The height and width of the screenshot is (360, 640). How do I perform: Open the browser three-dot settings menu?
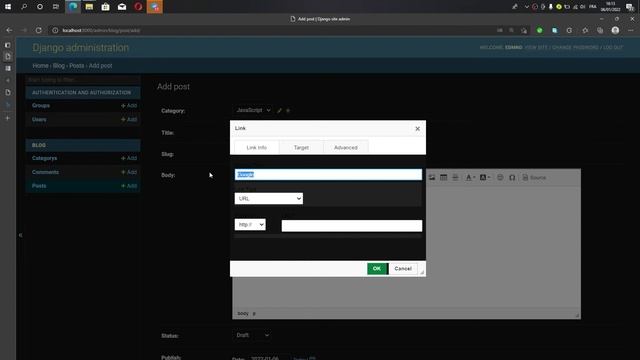pos(631,30)
